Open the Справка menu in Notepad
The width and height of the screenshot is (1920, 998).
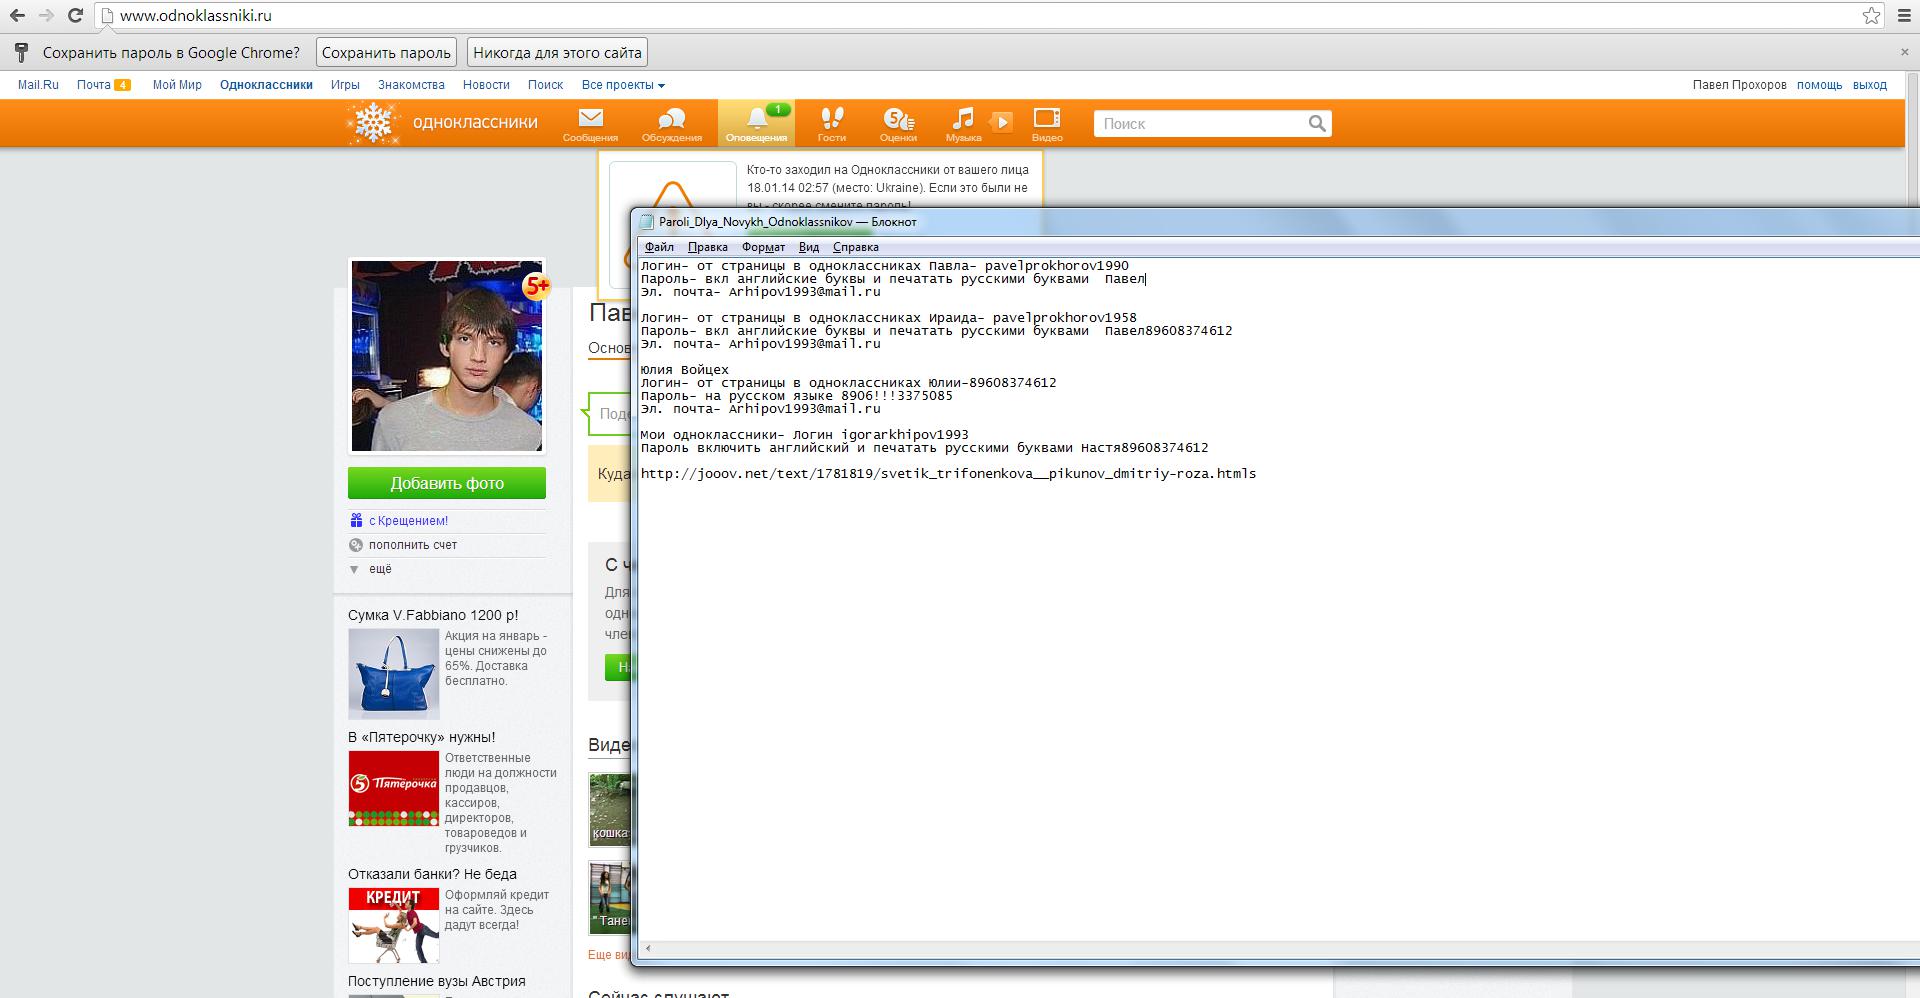(x=855, y=247)
